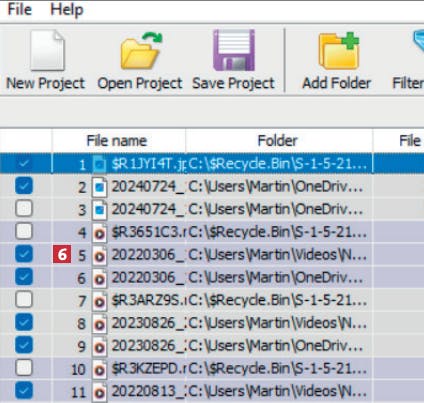Image resolution: width=424 pixels, height=403 pixels.
Task: Tick the checkbox for row 10
Action: [24, 367]
